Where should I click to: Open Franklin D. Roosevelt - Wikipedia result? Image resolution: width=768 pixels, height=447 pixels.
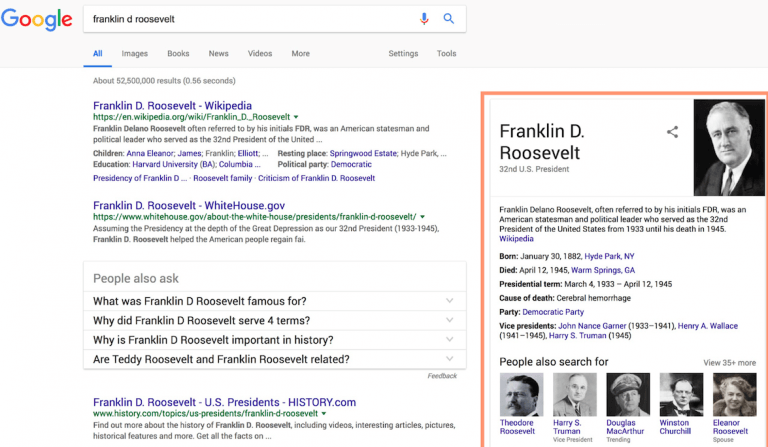(x=172, y=106)
